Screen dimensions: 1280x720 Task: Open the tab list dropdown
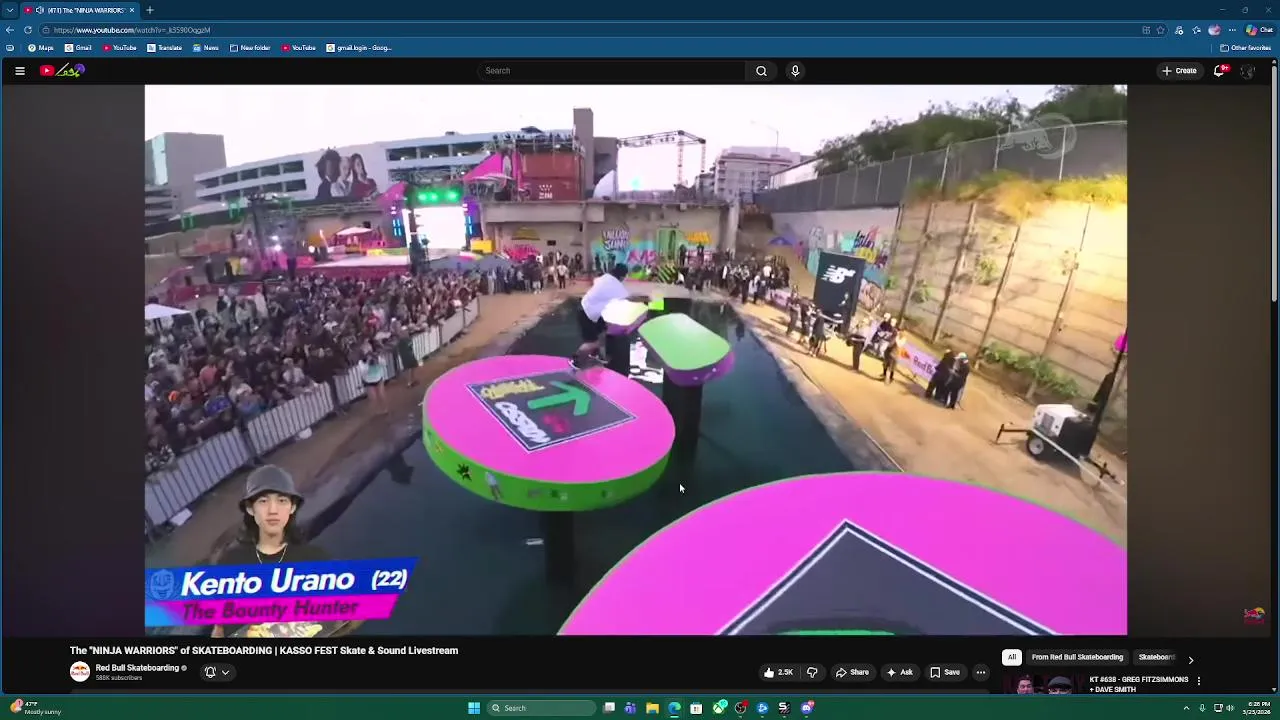click(x=9, y=10)
